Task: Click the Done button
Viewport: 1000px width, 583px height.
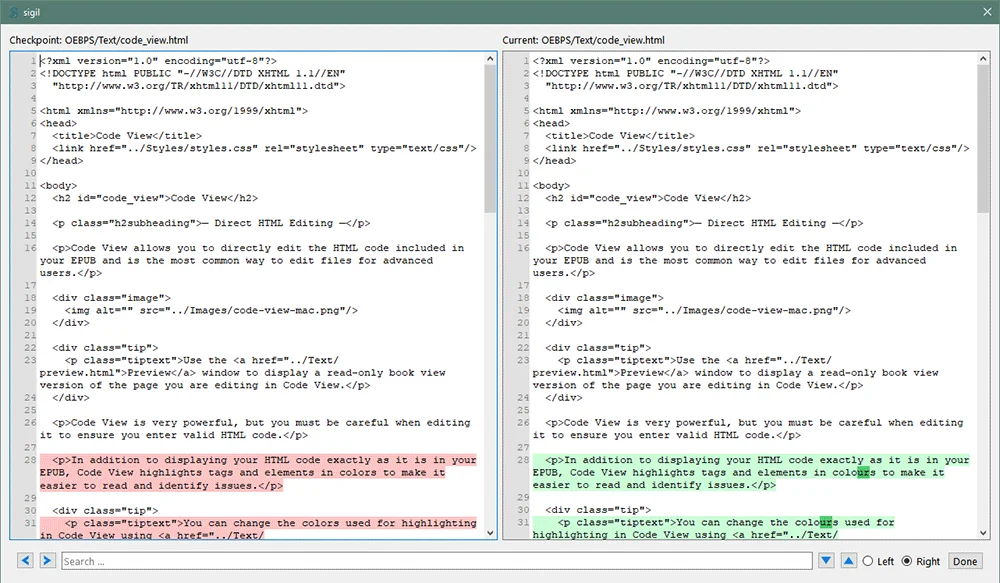Action: click(x=965, y=561)
